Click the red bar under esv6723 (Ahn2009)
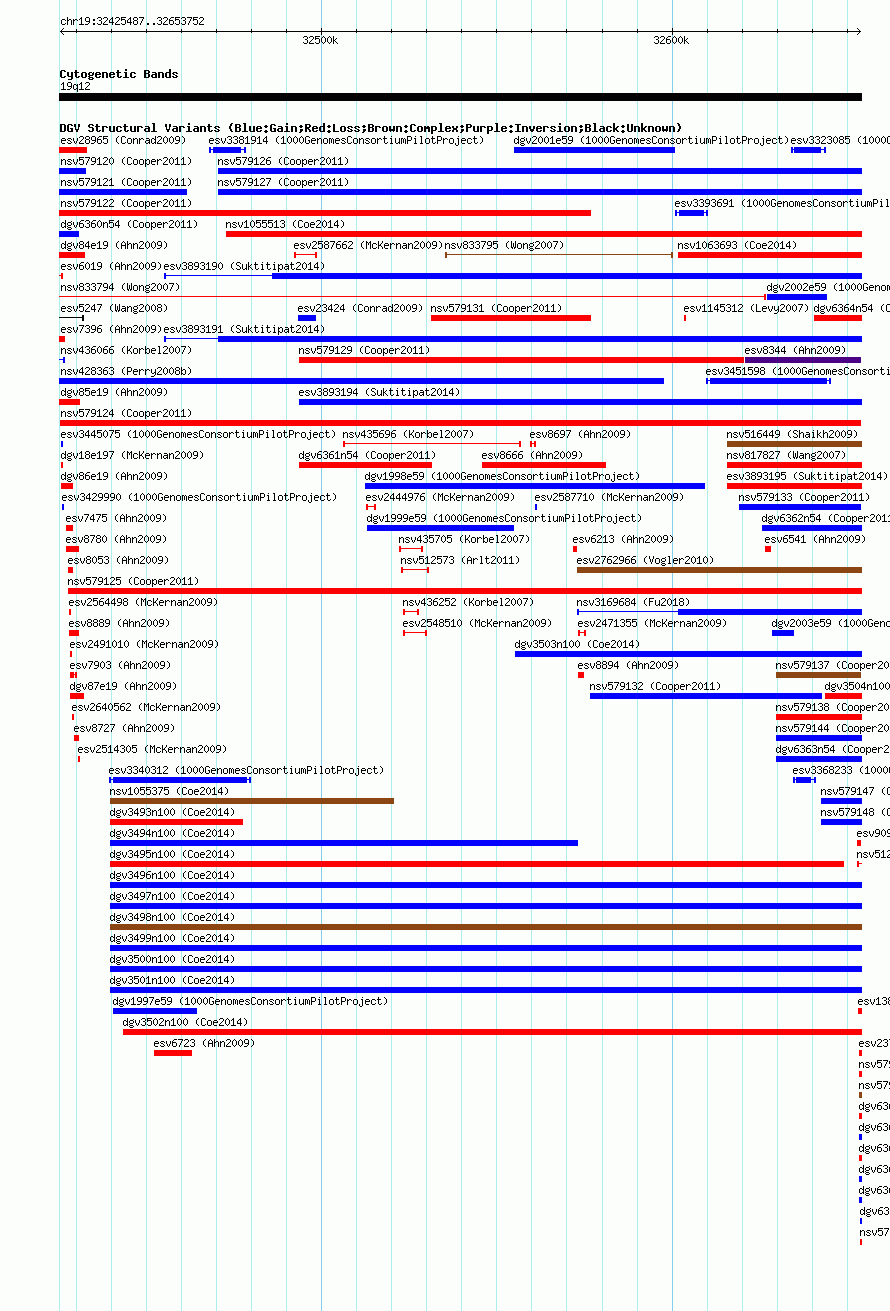 click(172, 1052)
